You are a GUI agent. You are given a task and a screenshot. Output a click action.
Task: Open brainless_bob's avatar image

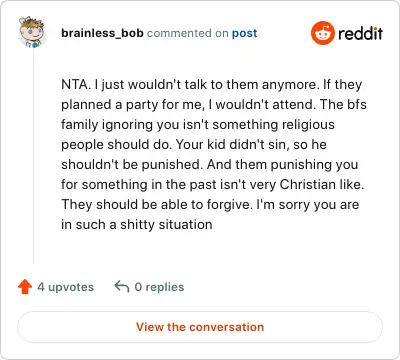coord(32,32)
